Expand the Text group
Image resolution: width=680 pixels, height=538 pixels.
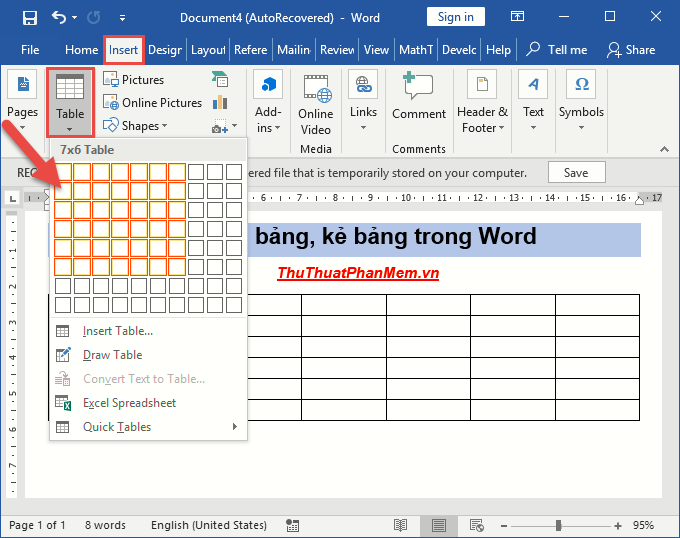[x=533, y=102]
